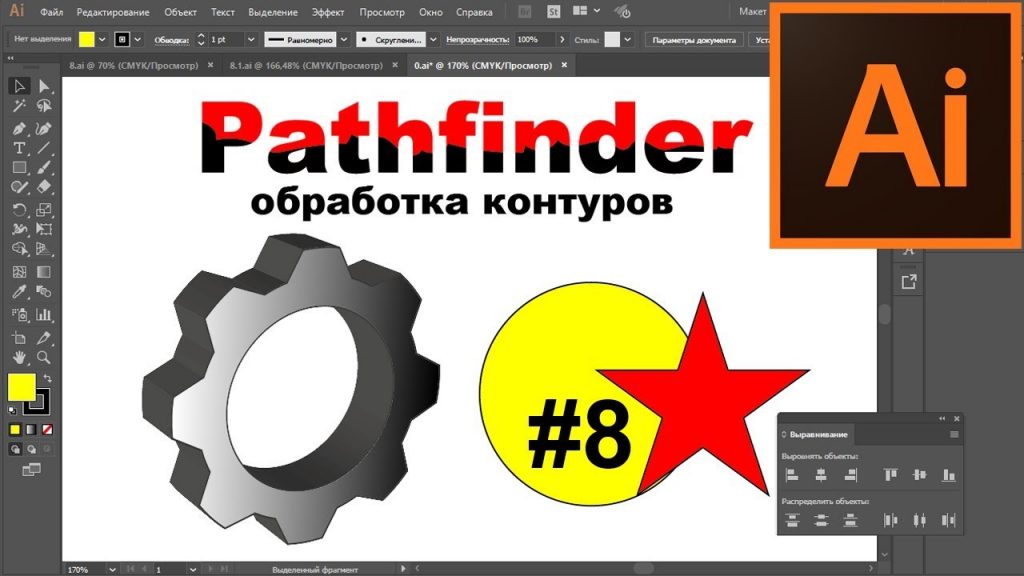Image resolution: width=1024 pixels, height=576 pixels.
Task: Enable Draw Behind mode
Action: pyautogui.click(x=31, y=449)
